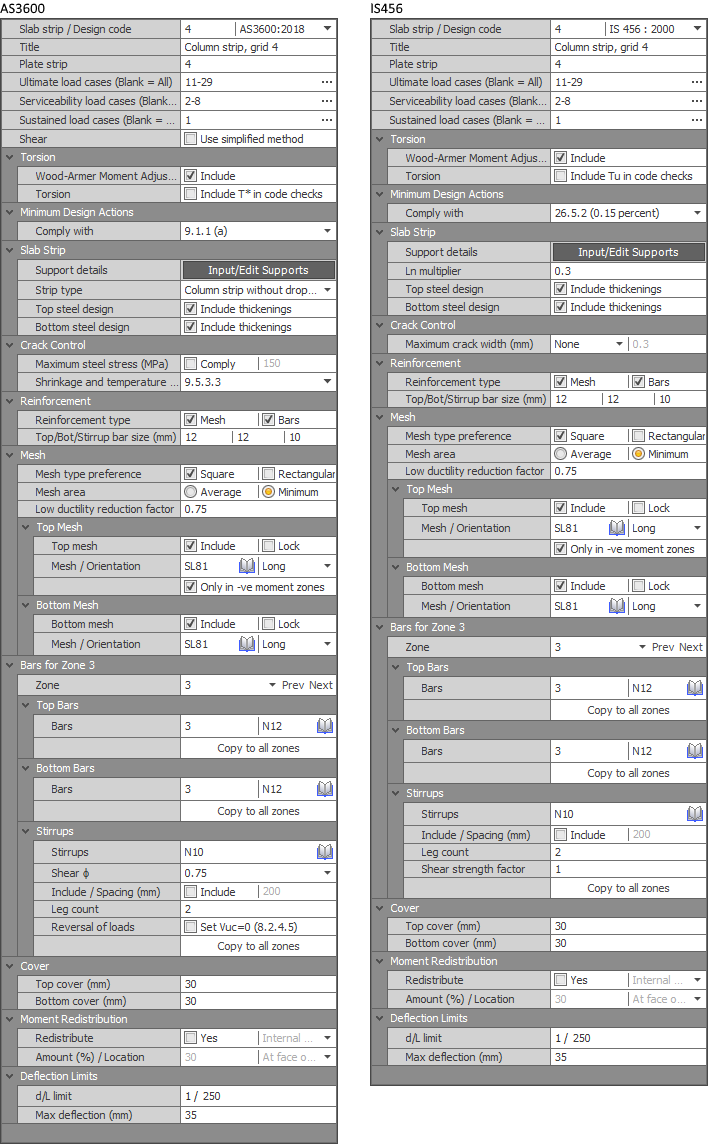Edit Max deflection (mm) field in IS456
708x1144 pixels.
coord(628,1056)
